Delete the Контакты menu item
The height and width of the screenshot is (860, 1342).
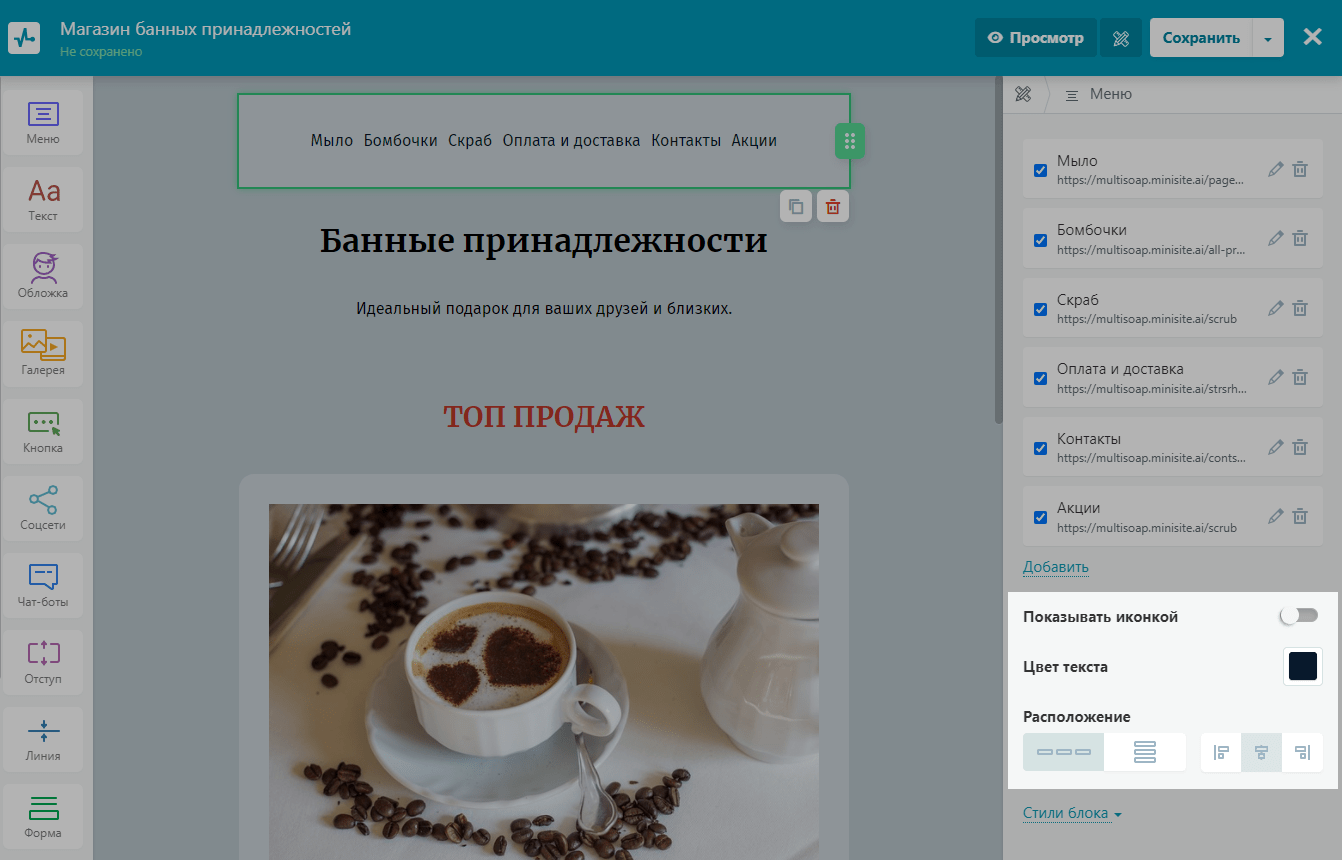click(1300, 447)
